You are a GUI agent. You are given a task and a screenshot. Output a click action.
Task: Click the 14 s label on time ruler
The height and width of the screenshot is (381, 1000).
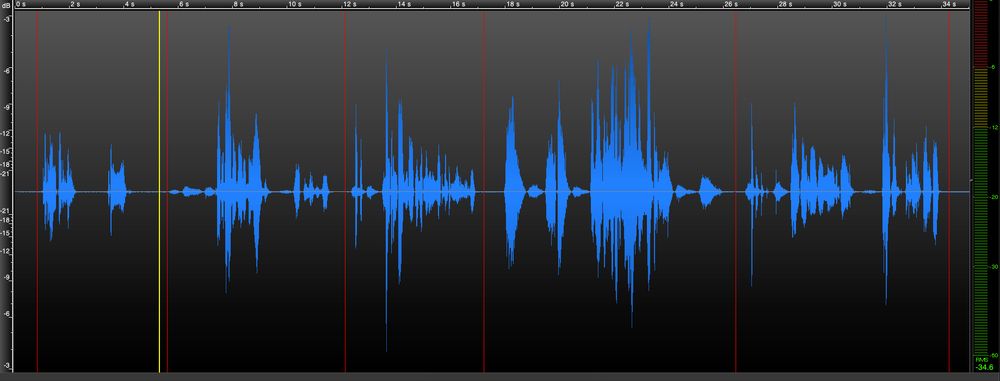404,4
